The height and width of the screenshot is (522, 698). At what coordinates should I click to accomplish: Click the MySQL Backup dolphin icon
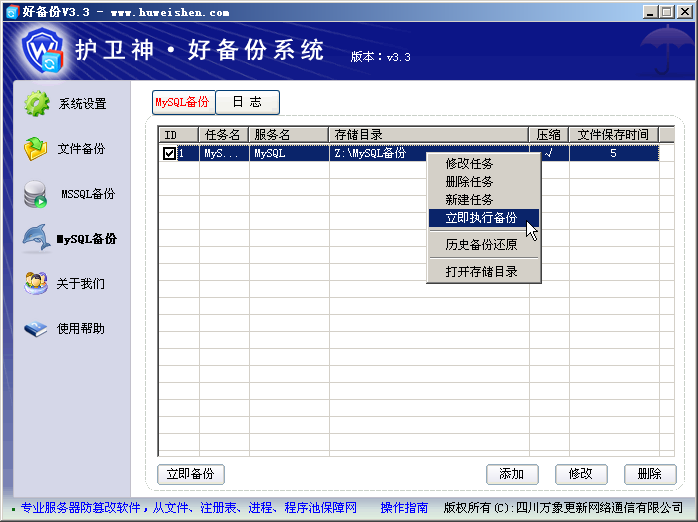click(x=36, y=239)
